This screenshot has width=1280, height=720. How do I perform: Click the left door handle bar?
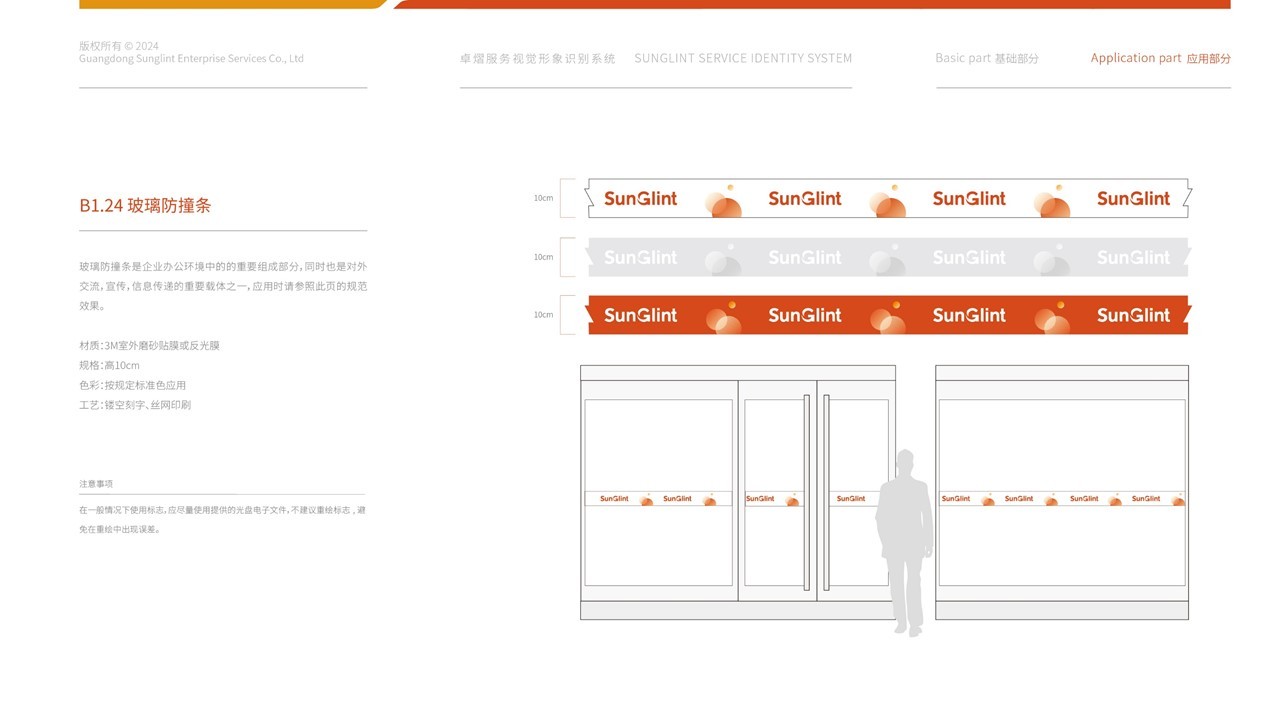806,492
